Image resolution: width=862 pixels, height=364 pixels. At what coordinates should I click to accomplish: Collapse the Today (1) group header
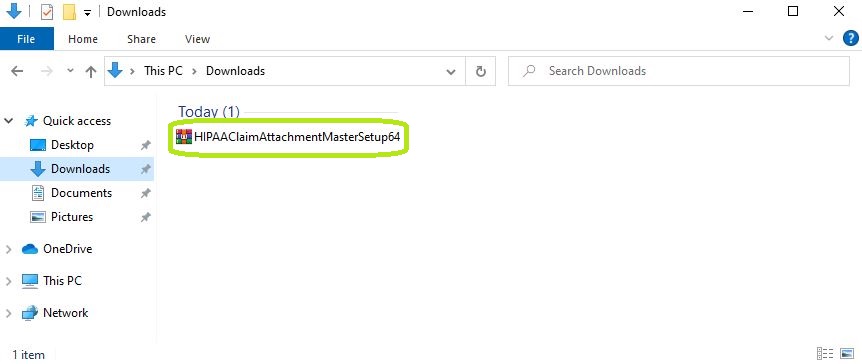click(x=209, y=112)
